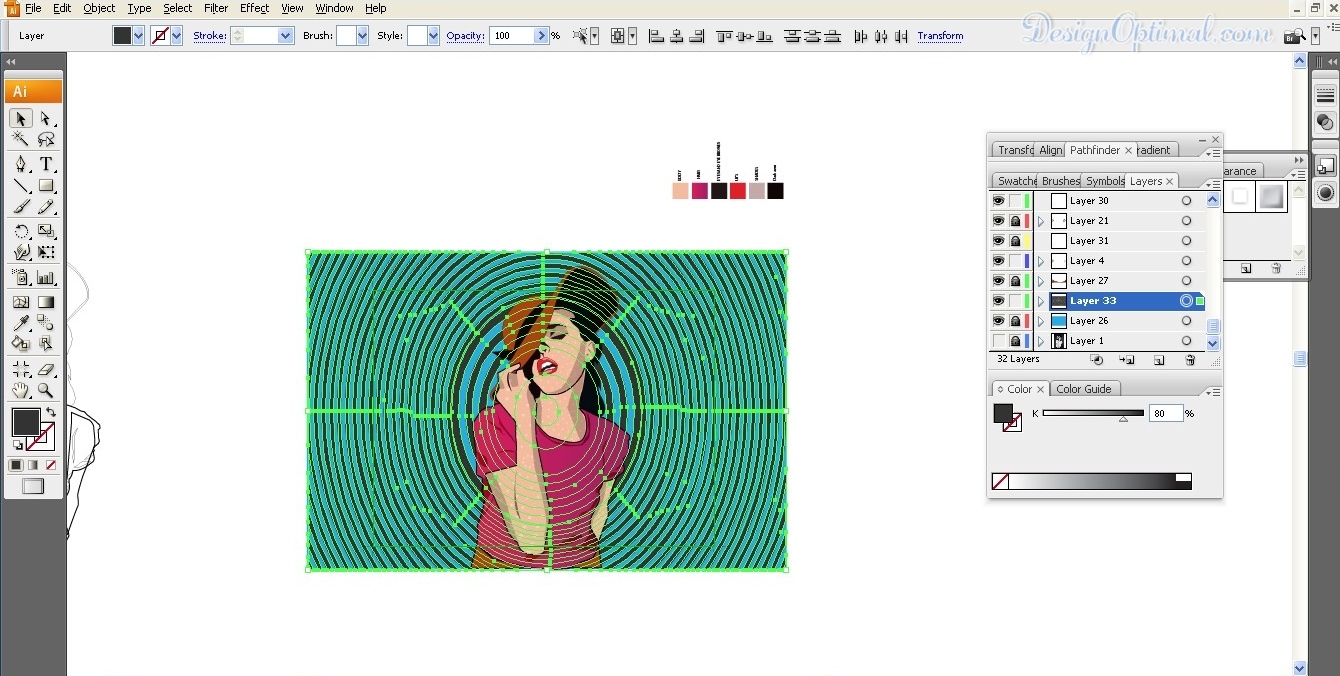Click the Transform link in control bar
The height and width of the screenshot is (676, 1340).
click(940, 36)
